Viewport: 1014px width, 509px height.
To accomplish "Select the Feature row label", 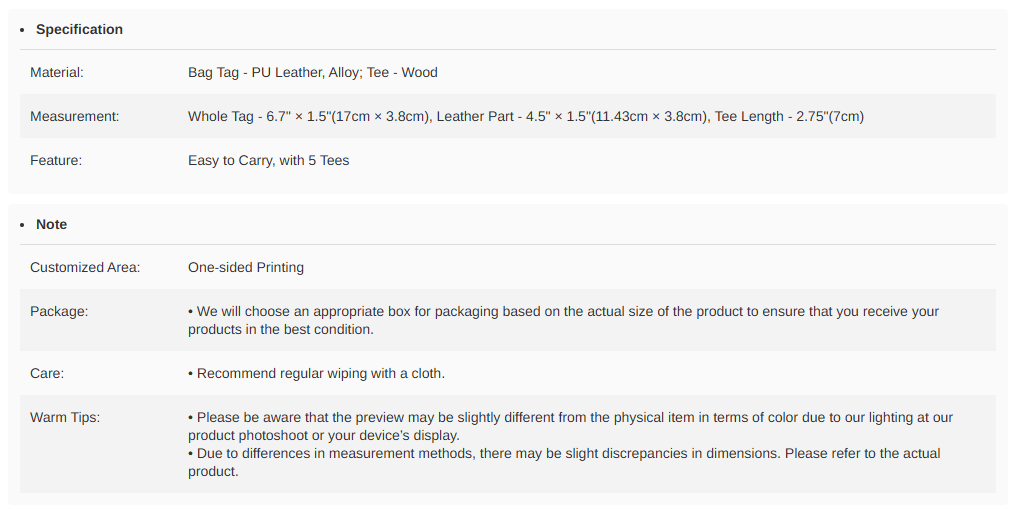I will coord(56,160).
